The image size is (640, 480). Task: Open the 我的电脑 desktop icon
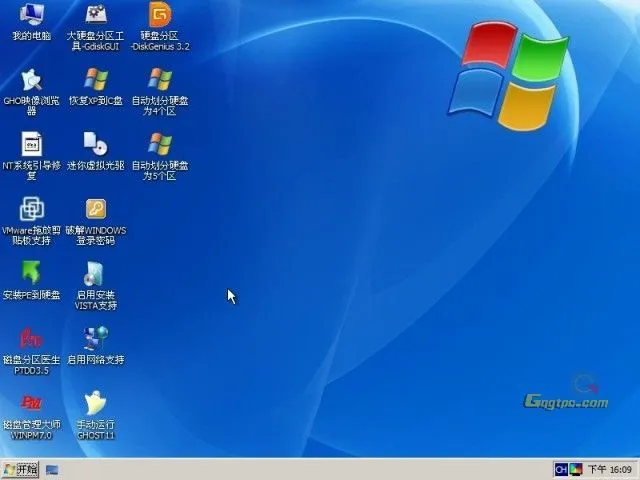[x=32, y=16]
